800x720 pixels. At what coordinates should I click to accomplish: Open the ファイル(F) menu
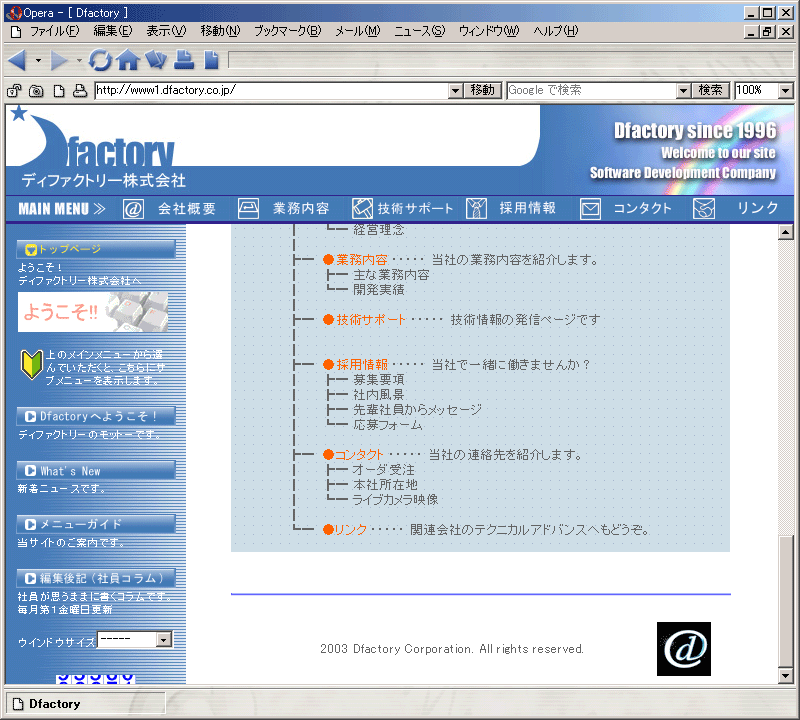click(55, 32)
